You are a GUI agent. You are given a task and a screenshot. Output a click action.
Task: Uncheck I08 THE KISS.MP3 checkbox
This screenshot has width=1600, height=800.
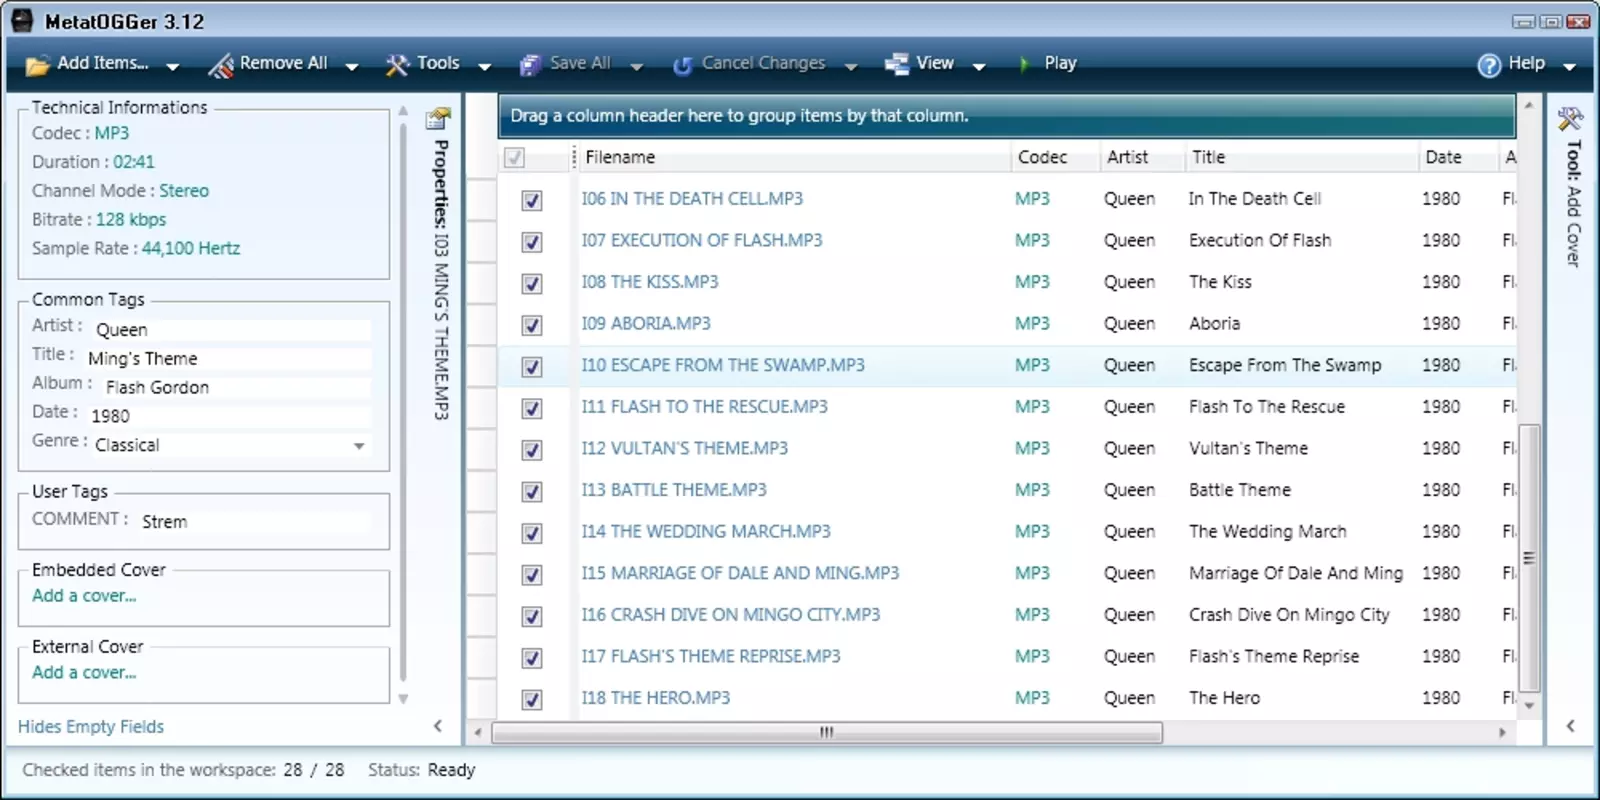coord(532,284)
